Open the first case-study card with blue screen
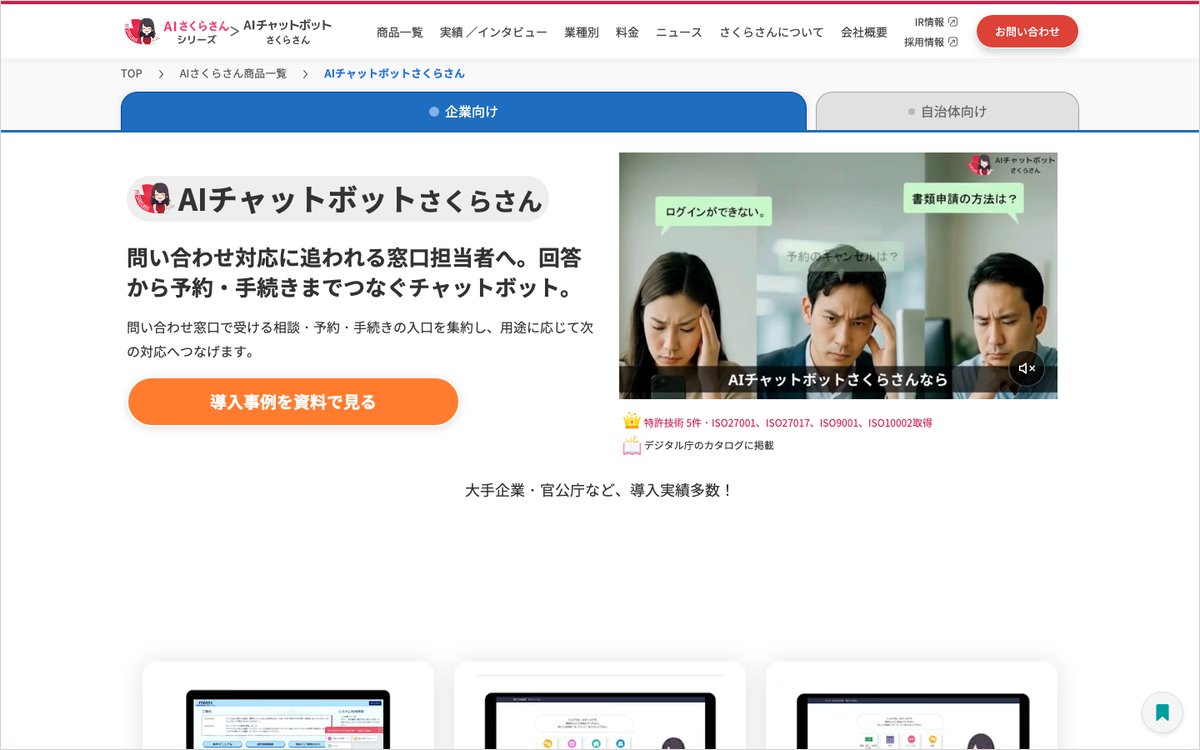 (288, 705)
